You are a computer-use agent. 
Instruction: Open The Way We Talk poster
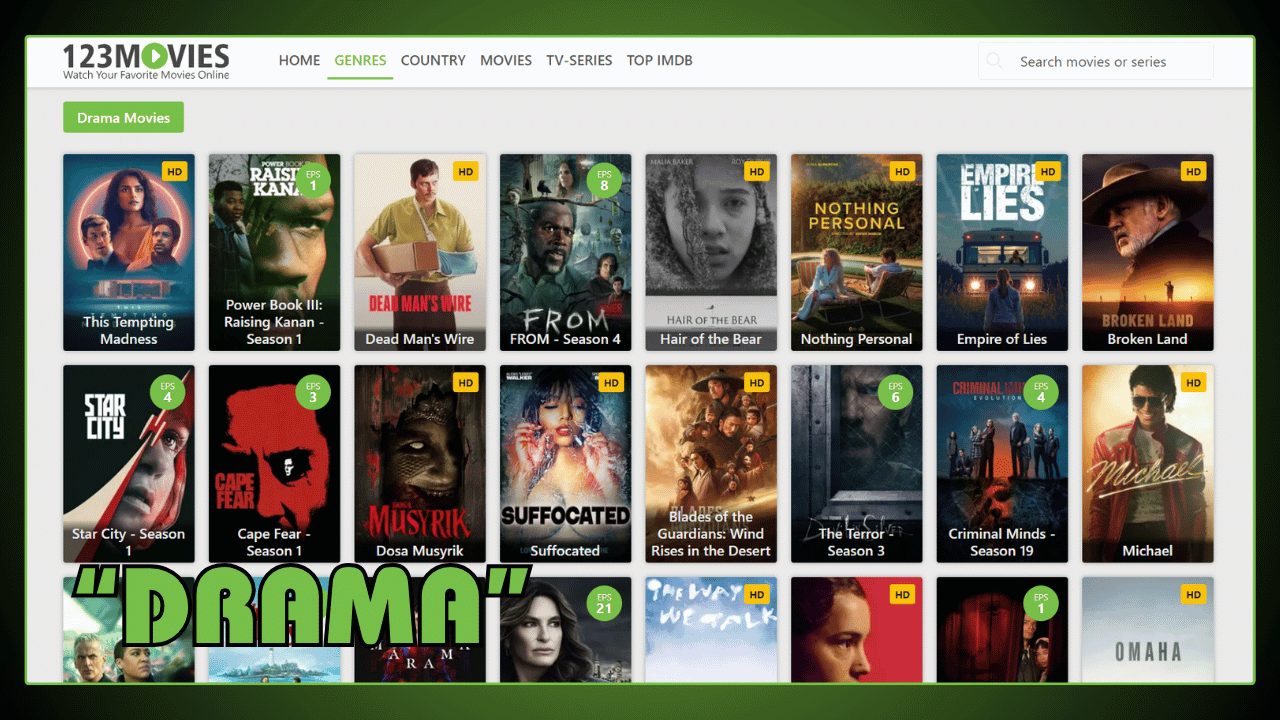(711, 630)
